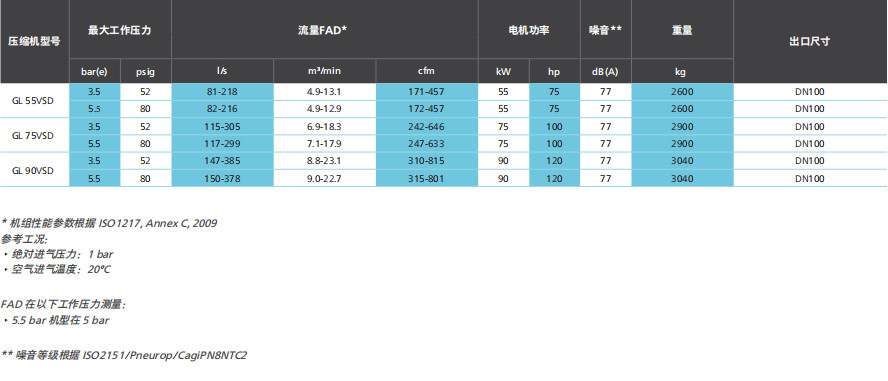Click the 247-633 cfm value
Screen dimensions: 888x381
click(427, 144)
